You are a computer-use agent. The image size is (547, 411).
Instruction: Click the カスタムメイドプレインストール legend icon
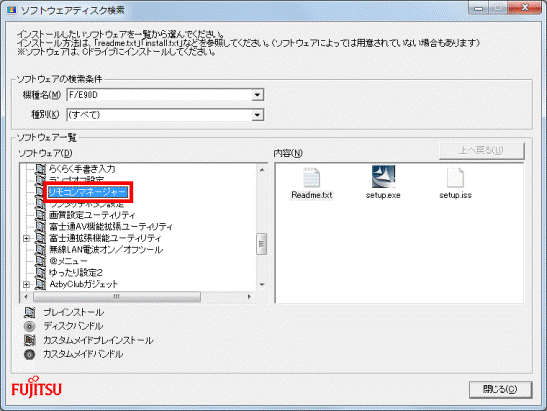point(30,340)
